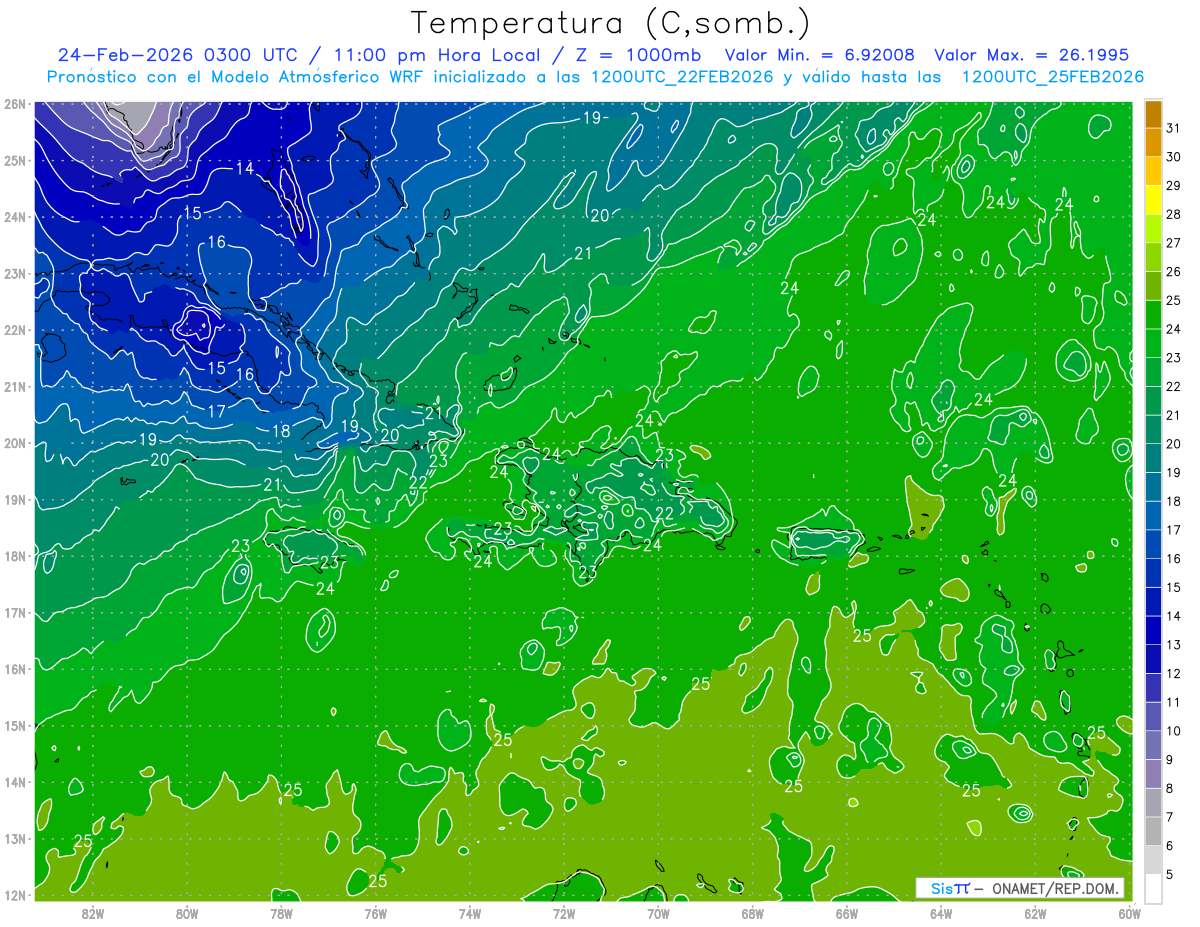Click longitude axis label '78W'
1200x927 pixels.
(281, 913)
